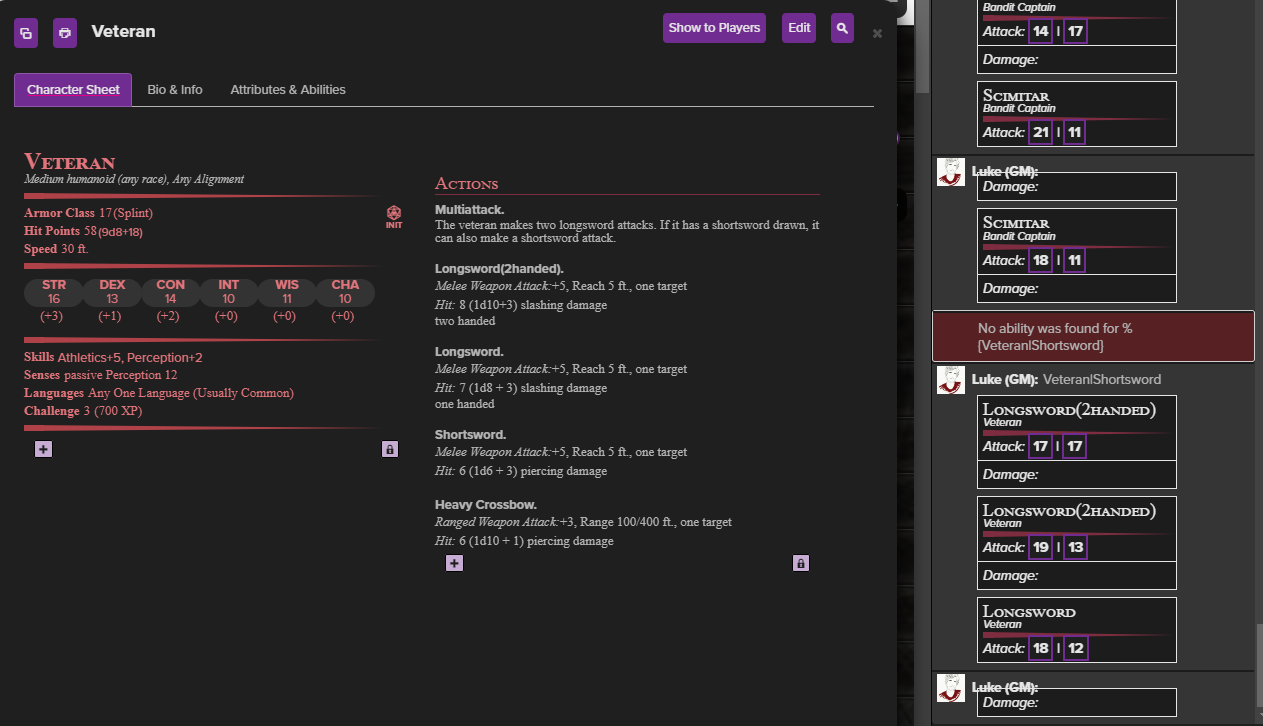This screenshot has width=1263, height=726.
Task: Roll initiative with the INIT d20 icon
Action: [x=394, y=217]
